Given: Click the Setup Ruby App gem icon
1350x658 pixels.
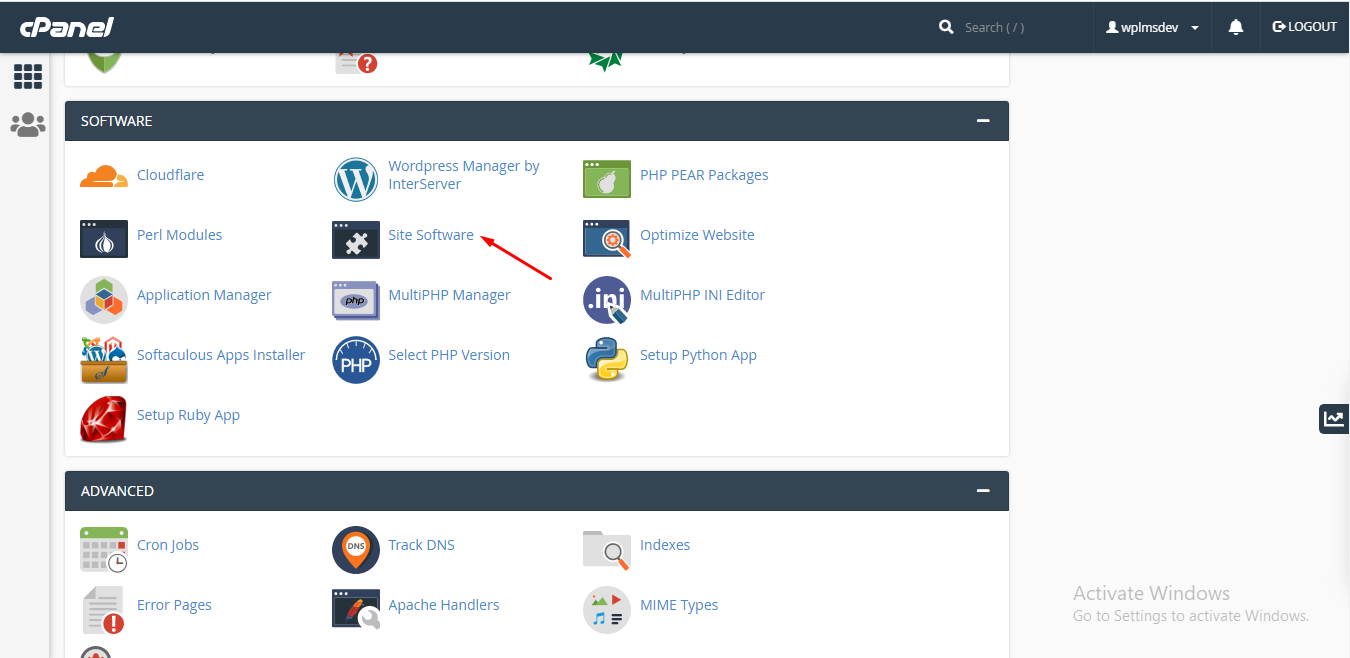Looking at the screenshot, I should [x=104, y=419].
